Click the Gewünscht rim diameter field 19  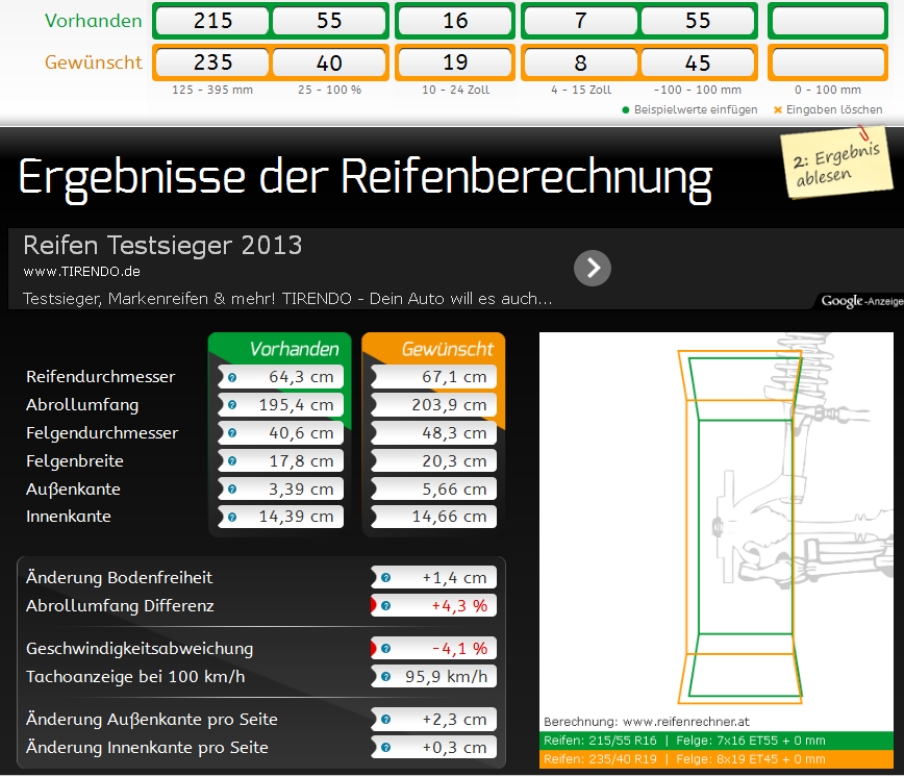455,63
